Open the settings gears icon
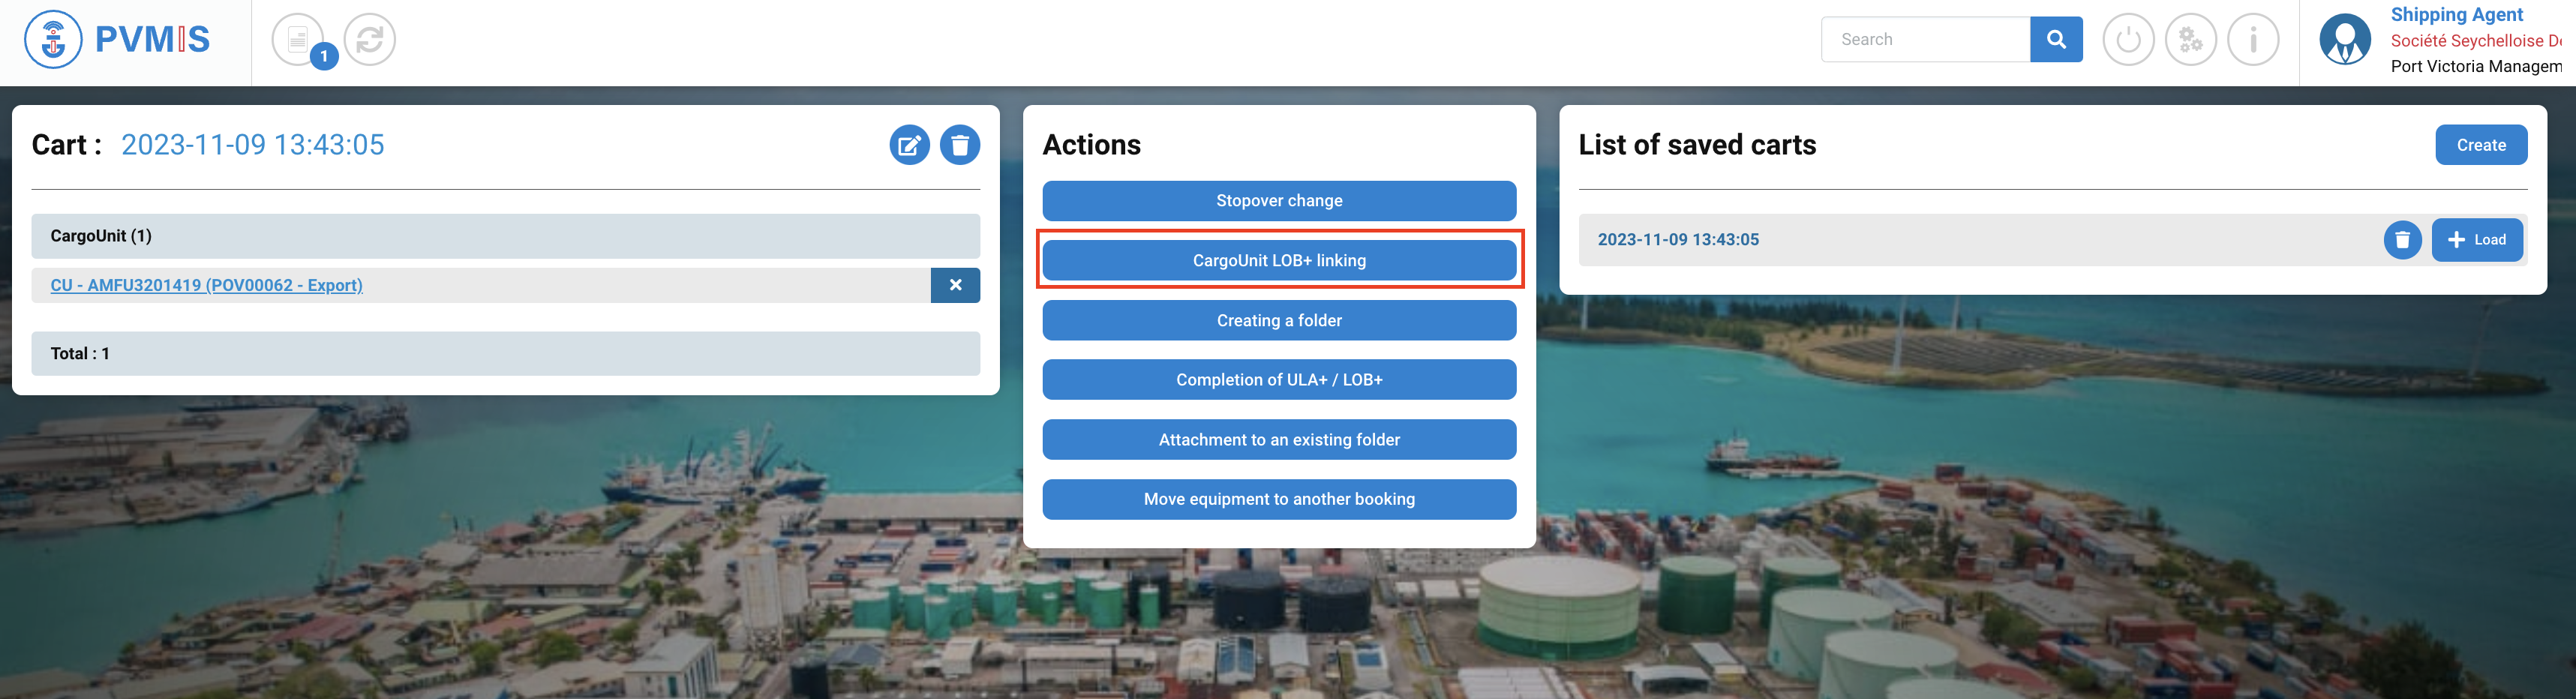Viewport: 2576px width, 699px height. tap(2190, 40)
